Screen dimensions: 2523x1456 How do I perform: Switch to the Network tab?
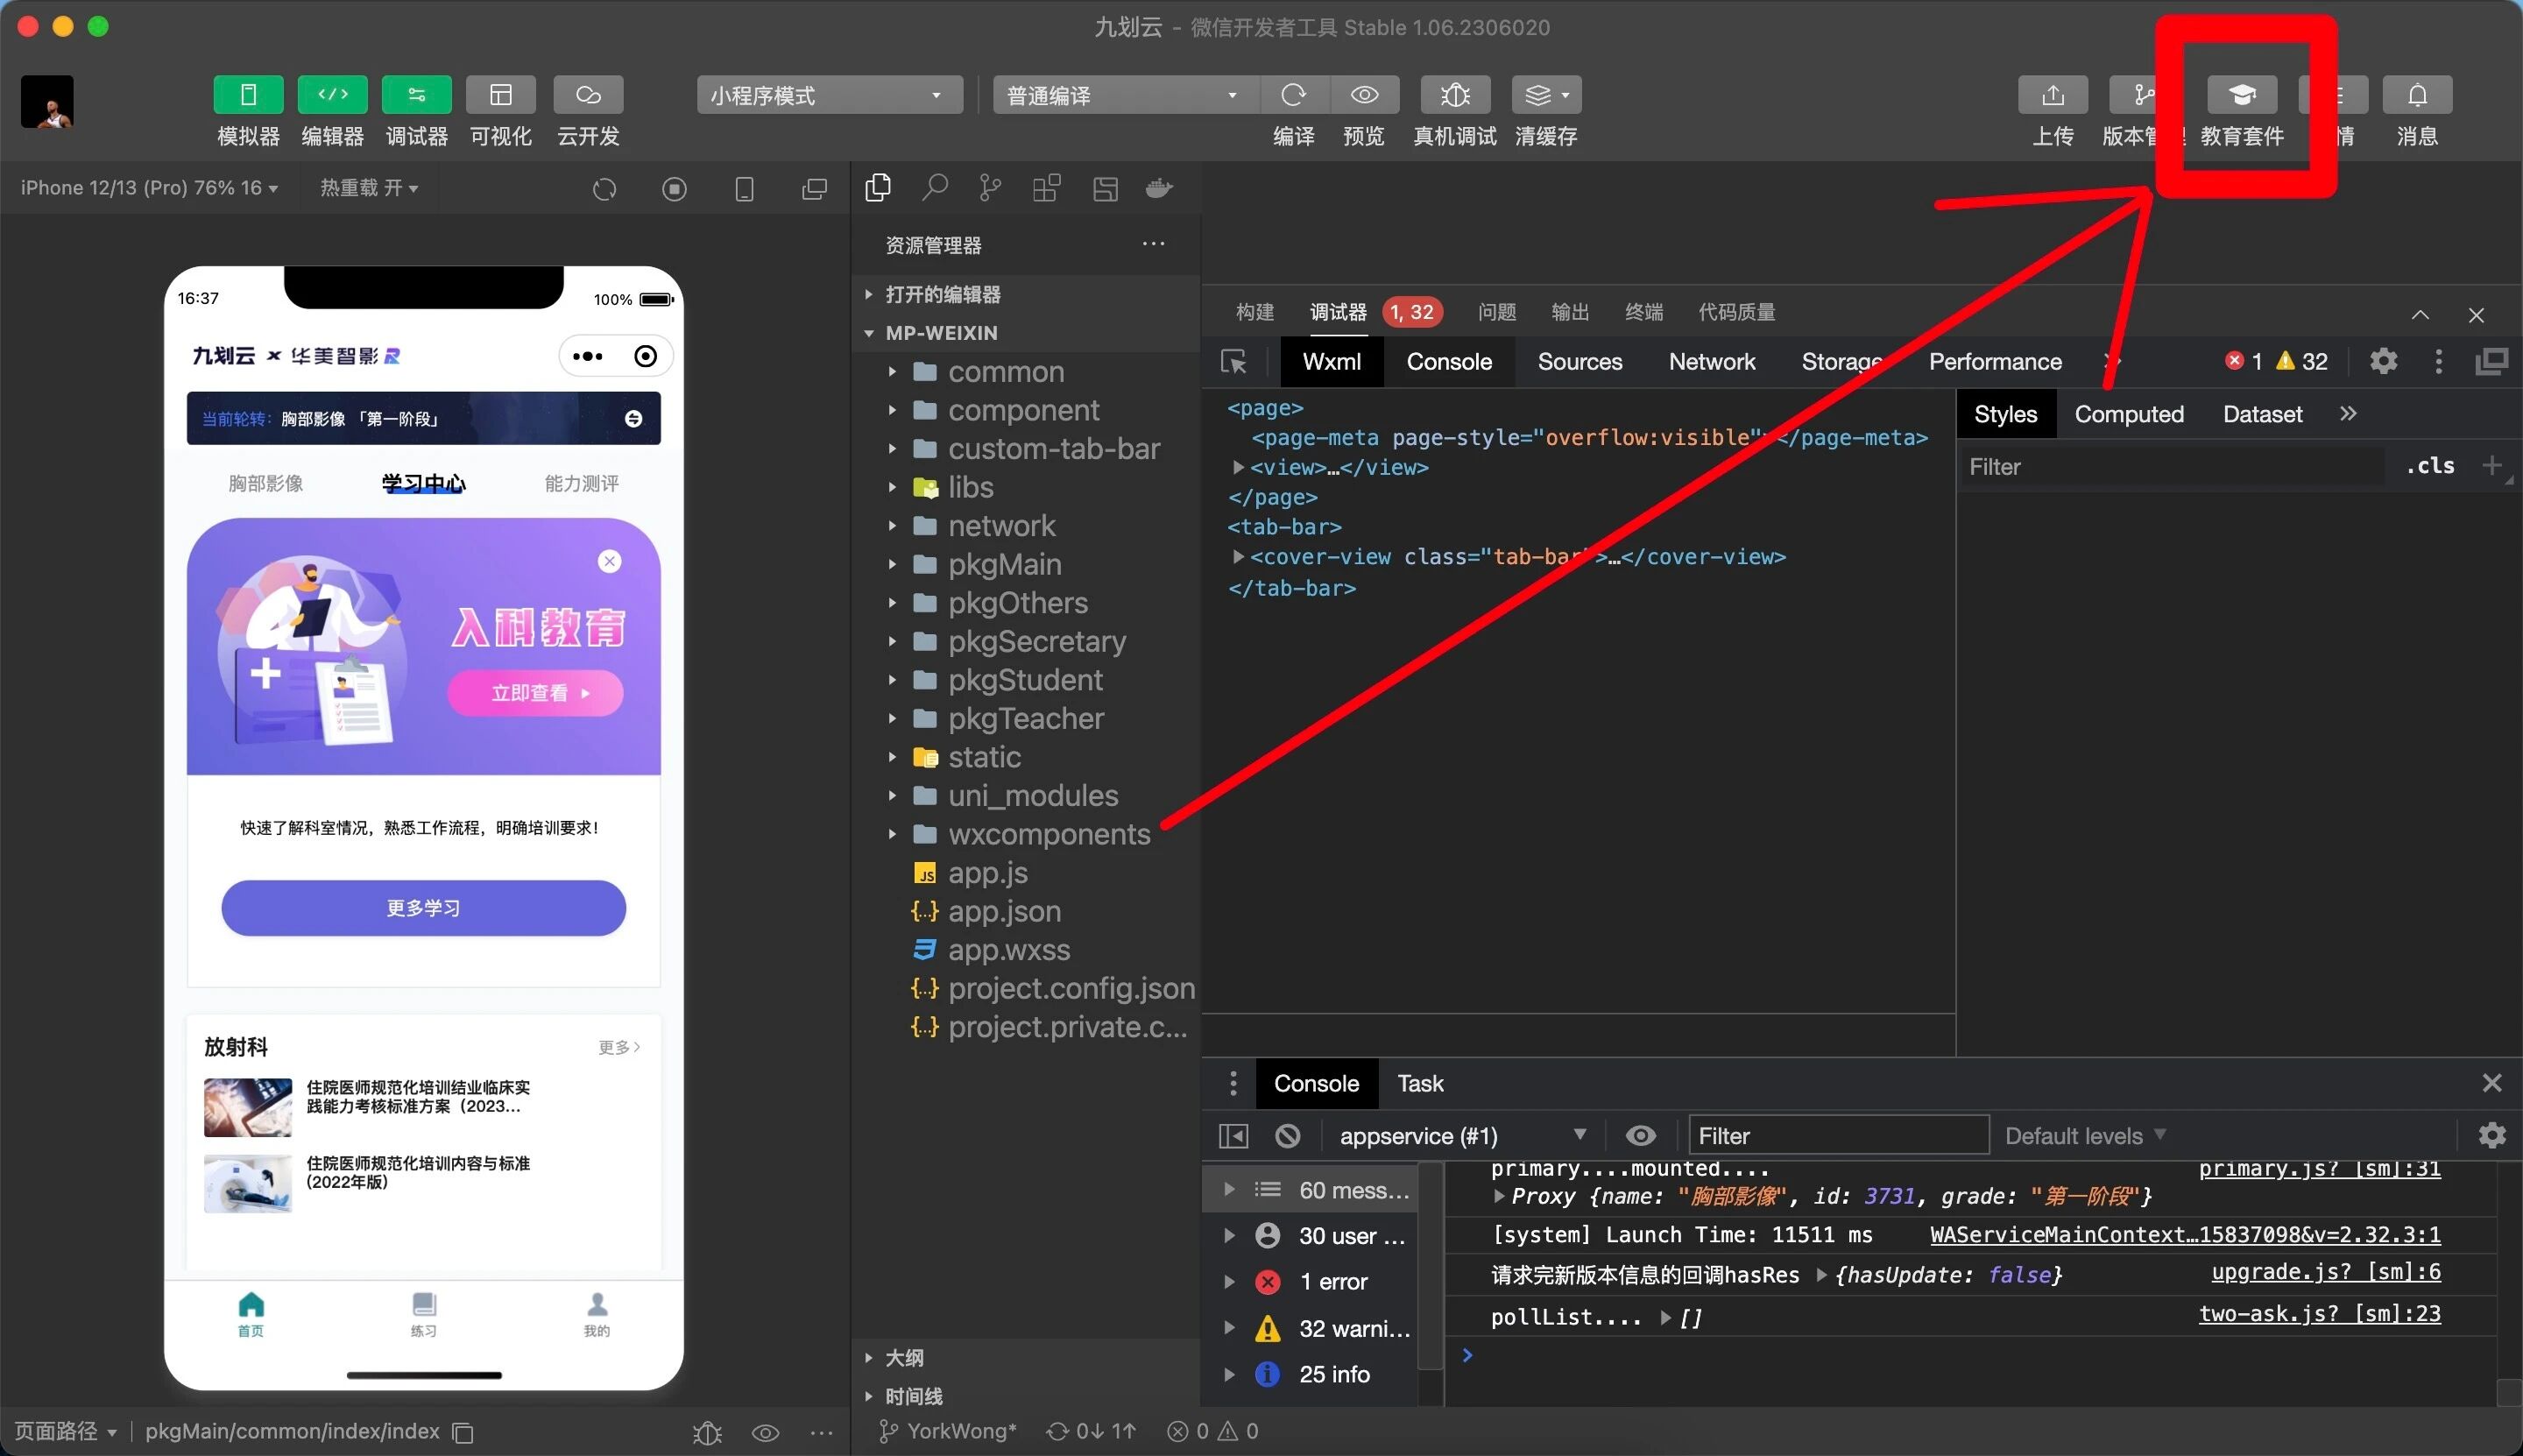pos(1711,362)
